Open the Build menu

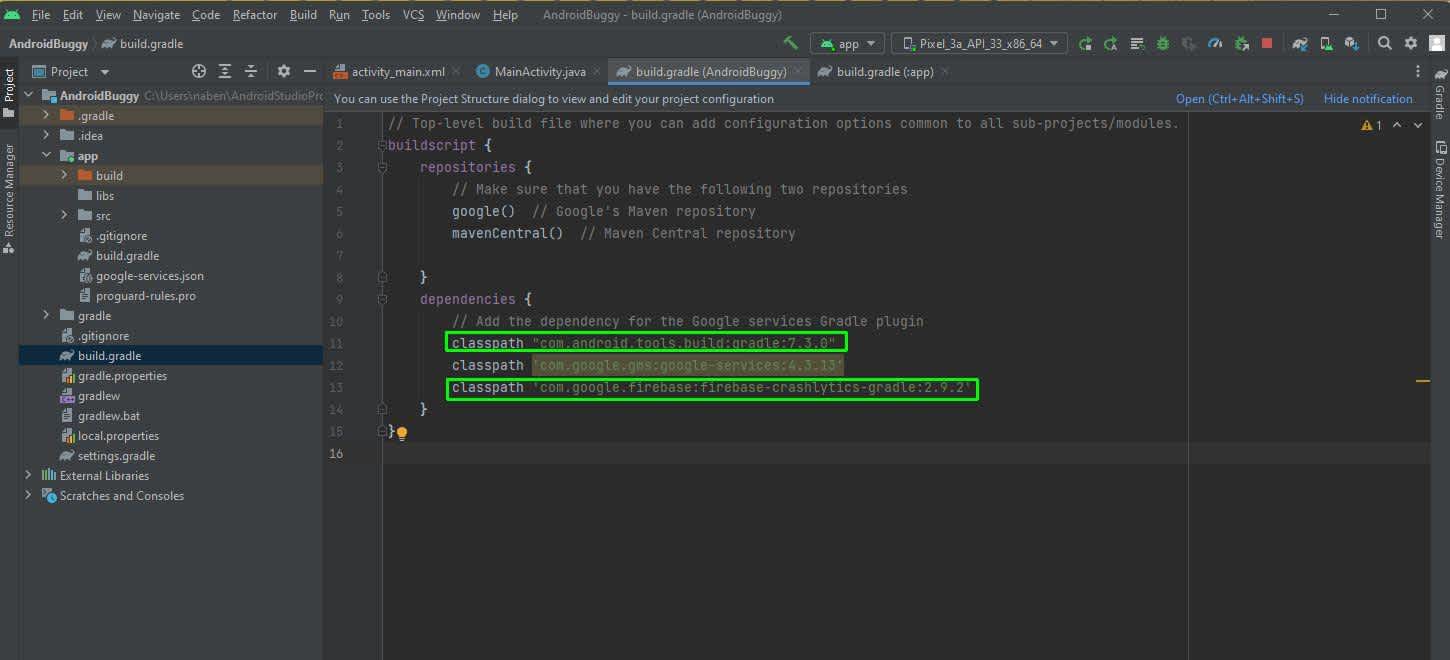(303, 15)
